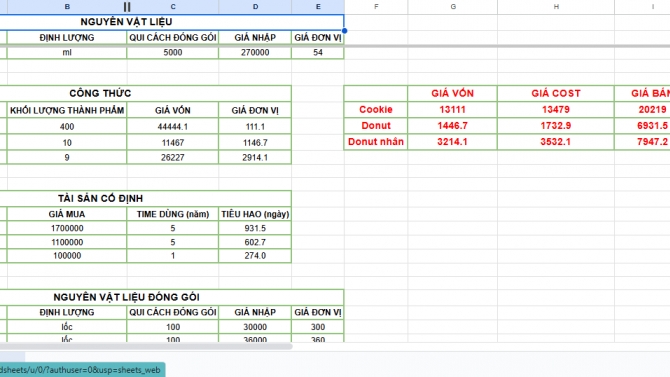The height and width of the screenshot is (377, 670).
Task: Select the ml unit cell
Action: (x=67, y=53)
